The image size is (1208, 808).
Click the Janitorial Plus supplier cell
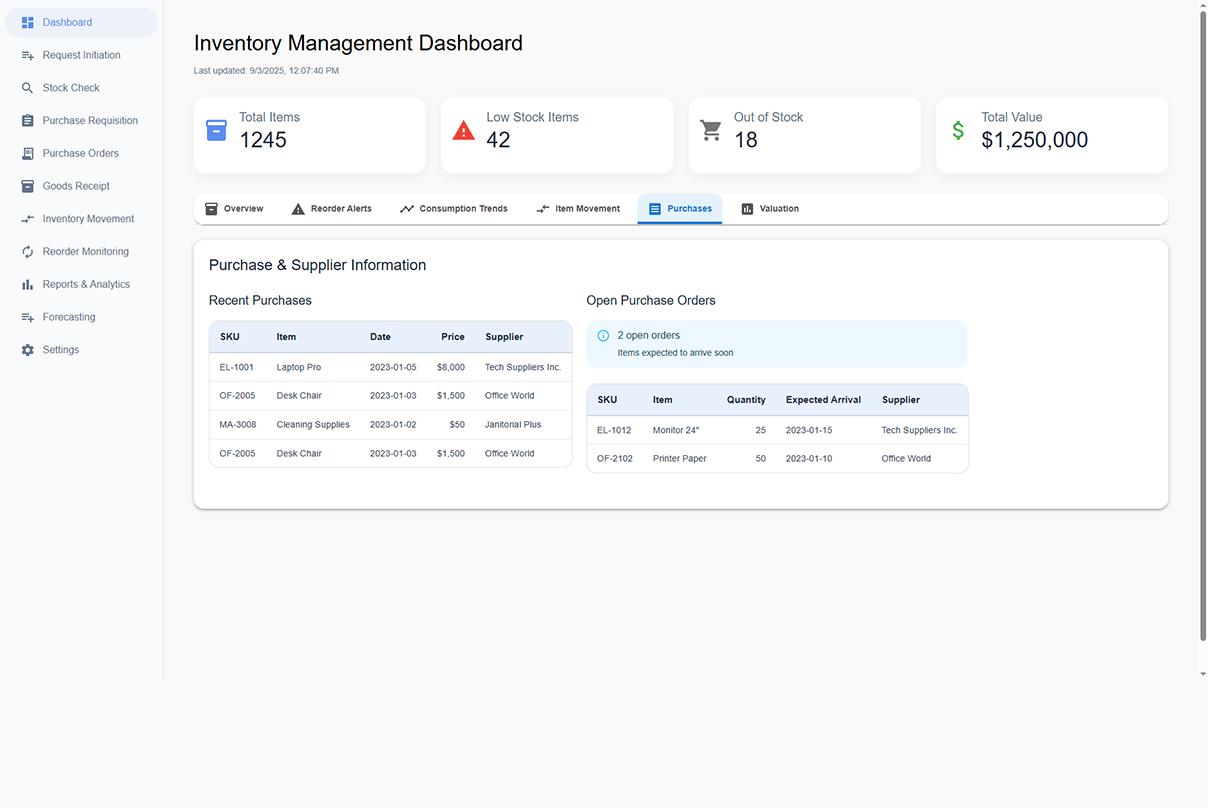coord(513,425)
